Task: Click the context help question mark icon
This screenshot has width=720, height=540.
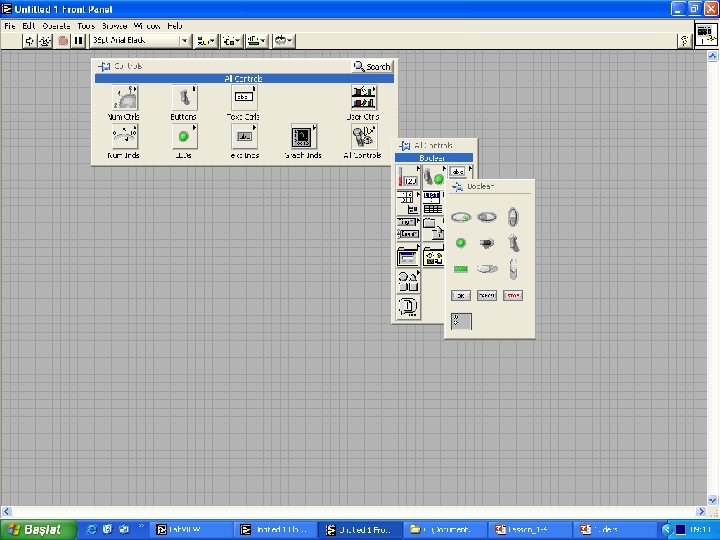Action: pos(684,41)
